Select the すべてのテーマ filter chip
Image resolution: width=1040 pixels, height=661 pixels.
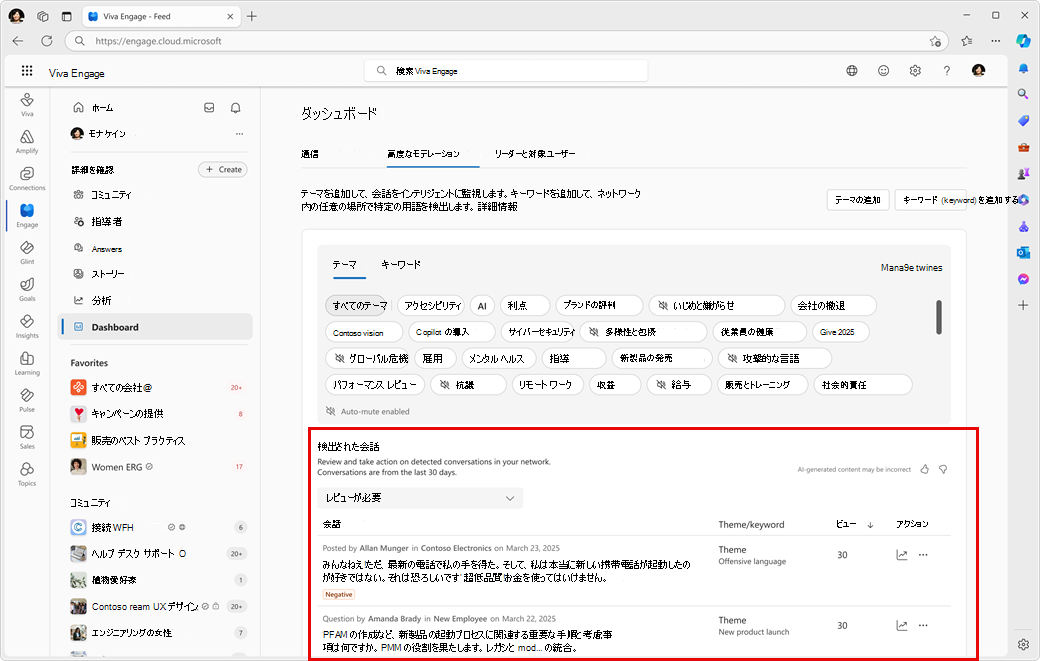point(357,306)
